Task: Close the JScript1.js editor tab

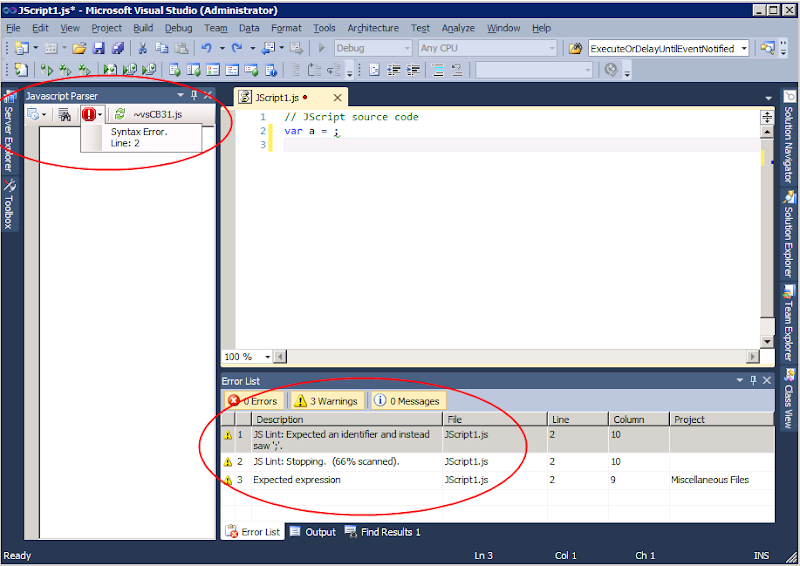Action: tap(337, 98)
